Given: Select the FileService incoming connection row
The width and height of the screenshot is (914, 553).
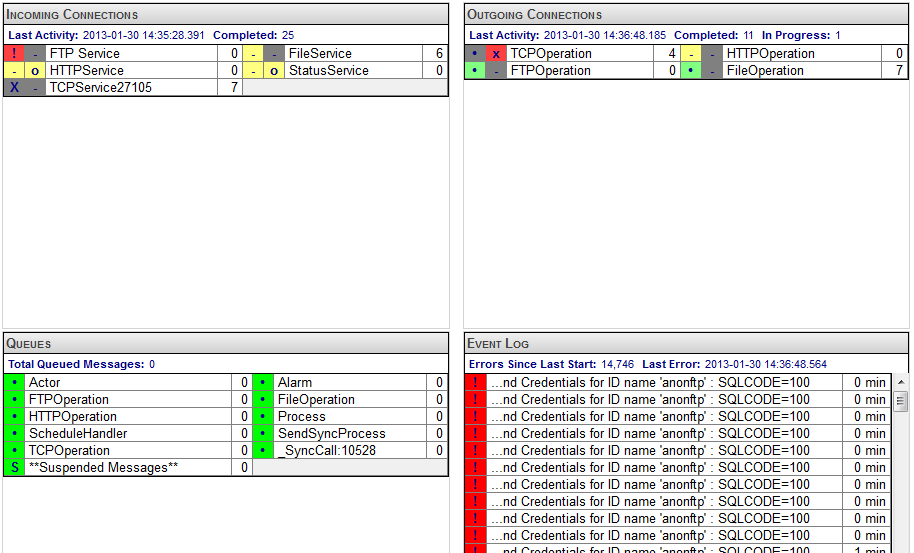Looking at the screenshot, I should point(320,54).
